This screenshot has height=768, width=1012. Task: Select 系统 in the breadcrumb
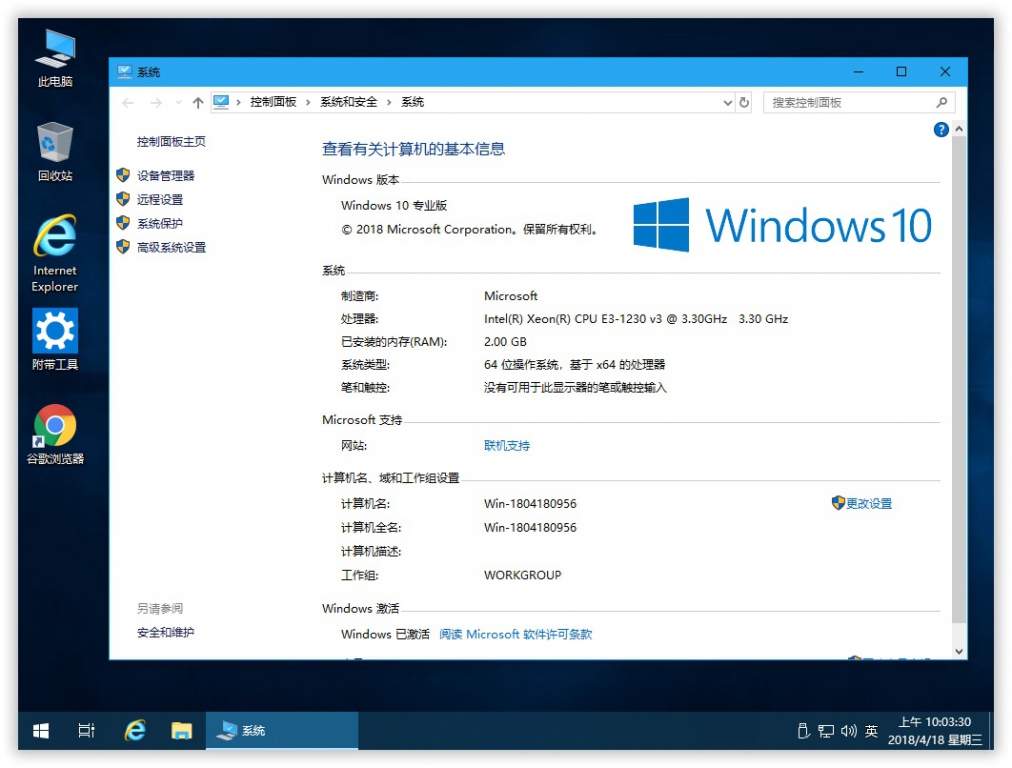tap(412, 102)
